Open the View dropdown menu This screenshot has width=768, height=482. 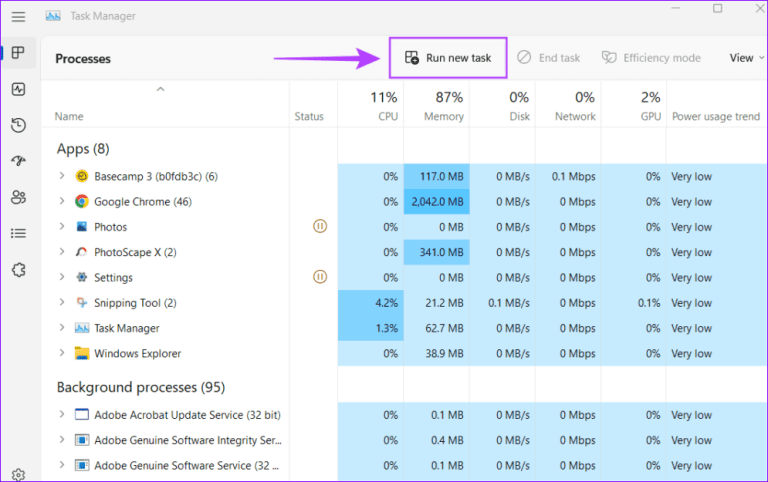[x=746, y=58]
